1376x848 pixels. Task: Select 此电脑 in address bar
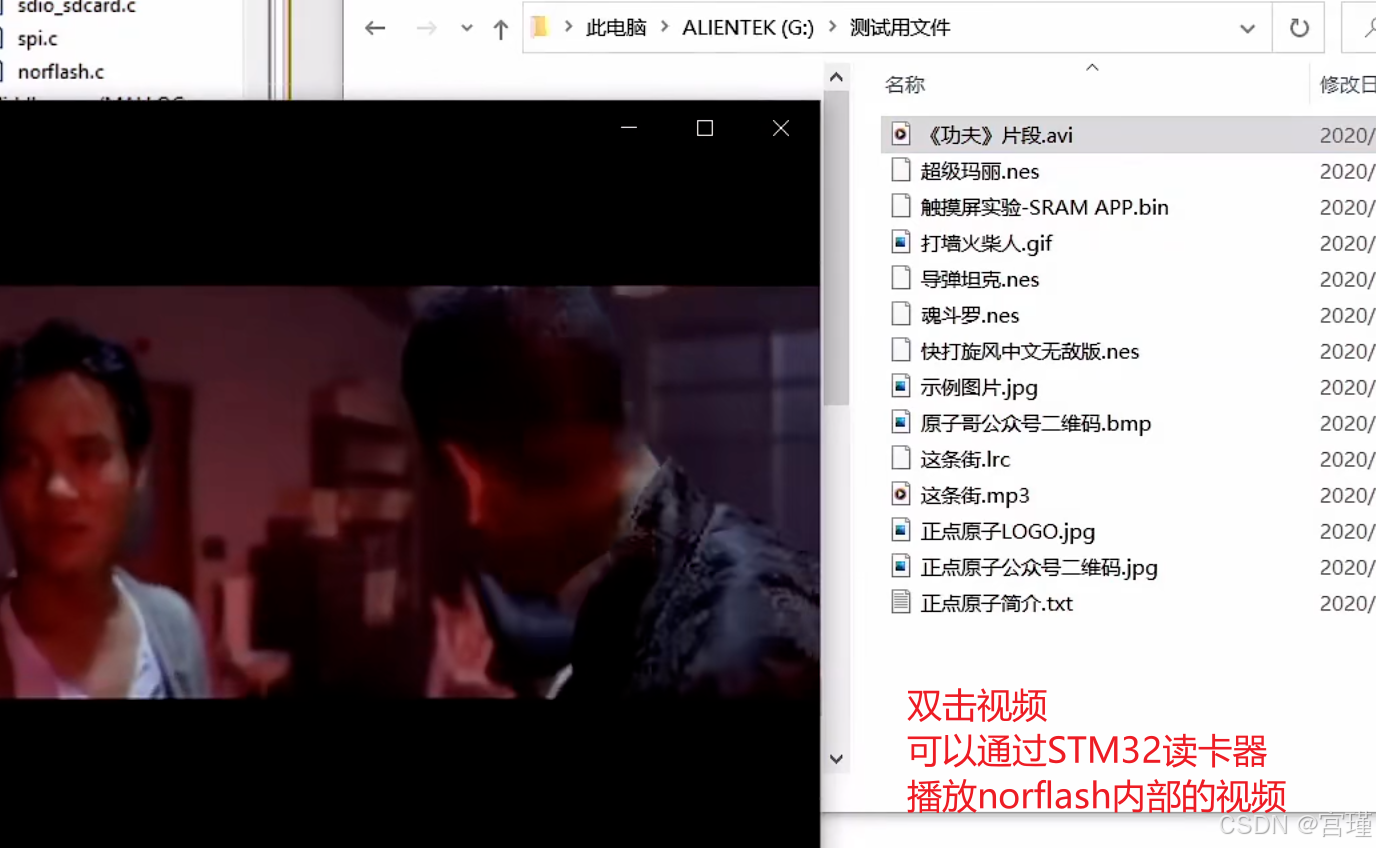pyautogui.click(x=616, y=28)
